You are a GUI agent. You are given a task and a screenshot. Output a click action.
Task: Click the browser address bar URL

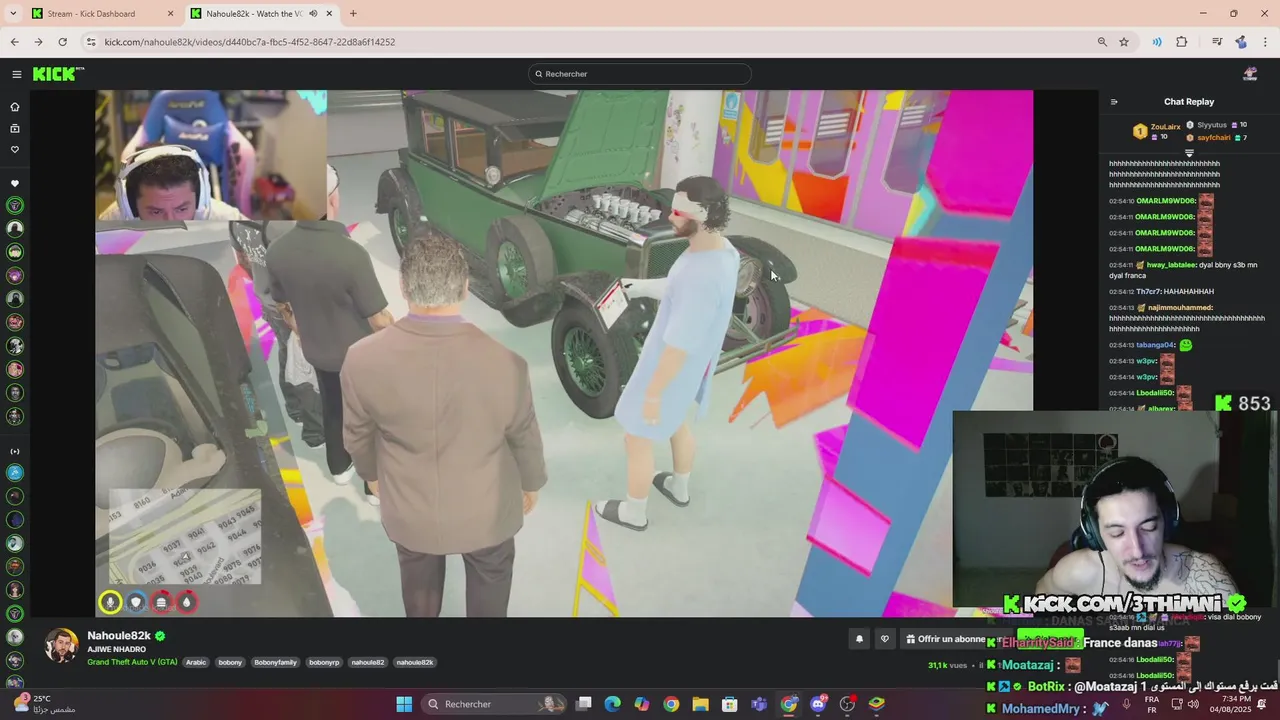pos(250,42)
